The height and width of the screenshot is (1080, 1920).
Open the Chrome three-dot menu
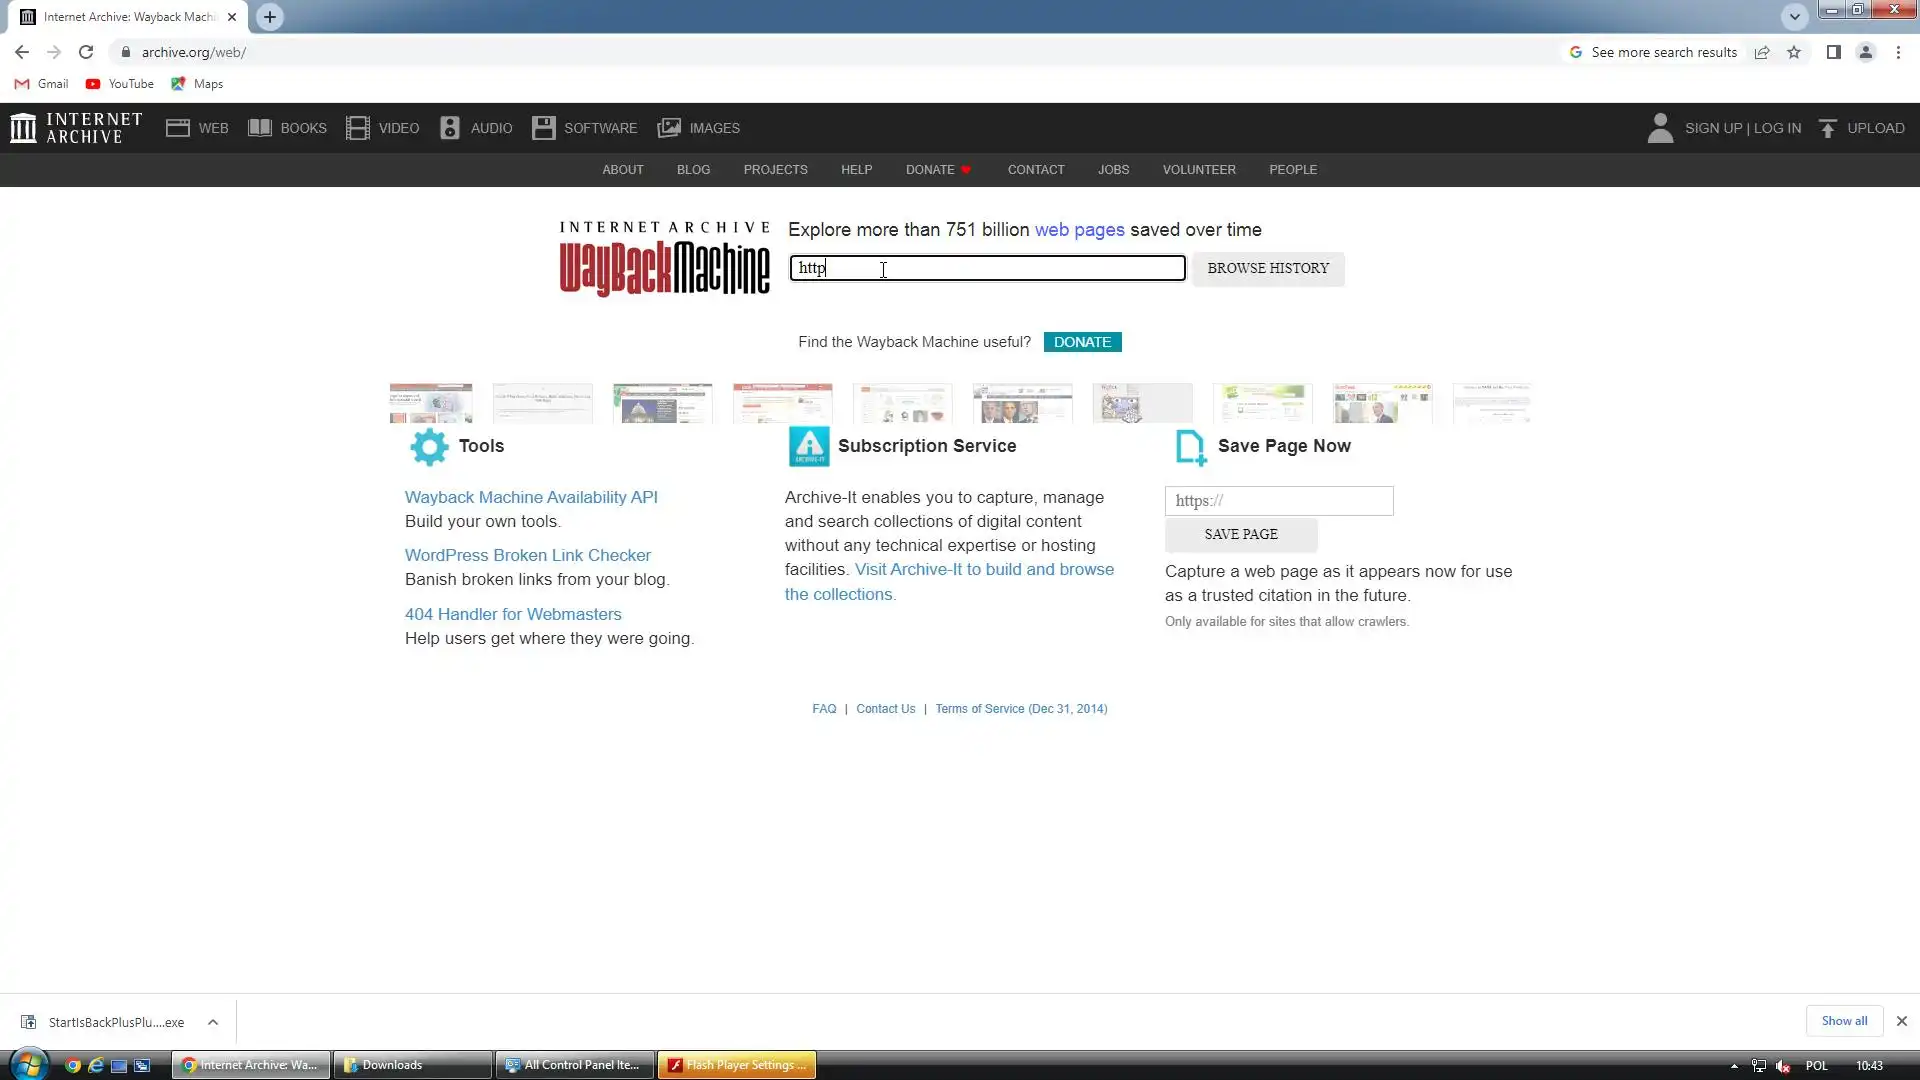click(x=1898, y=52)
